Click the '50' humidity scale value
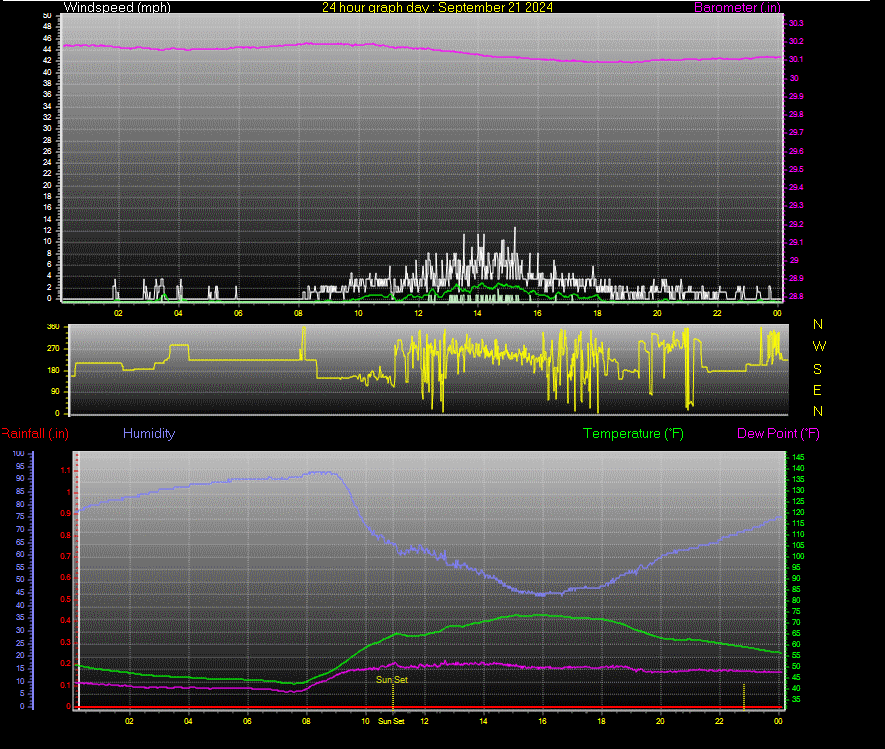The image size is (885, 749). coord(20,580)
